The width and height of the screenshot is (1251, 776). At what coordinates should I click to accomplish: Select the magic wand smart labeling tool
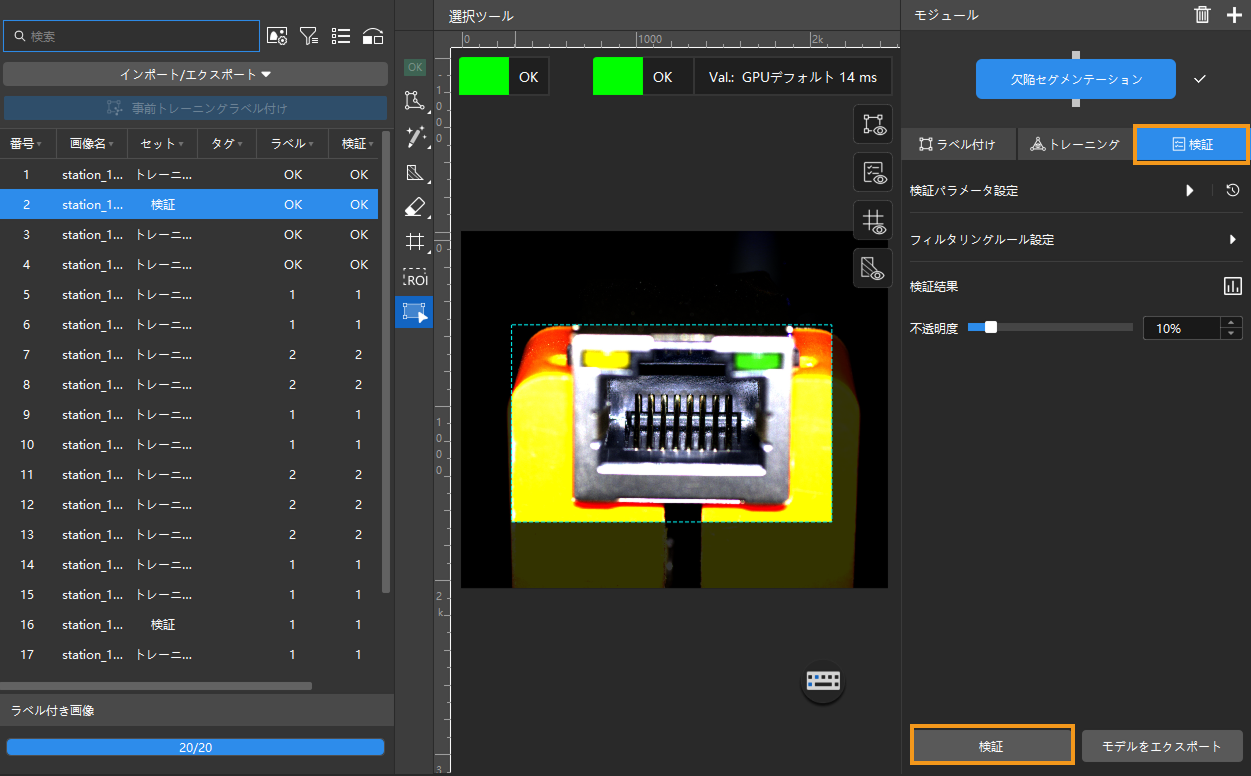click(414, 137)
